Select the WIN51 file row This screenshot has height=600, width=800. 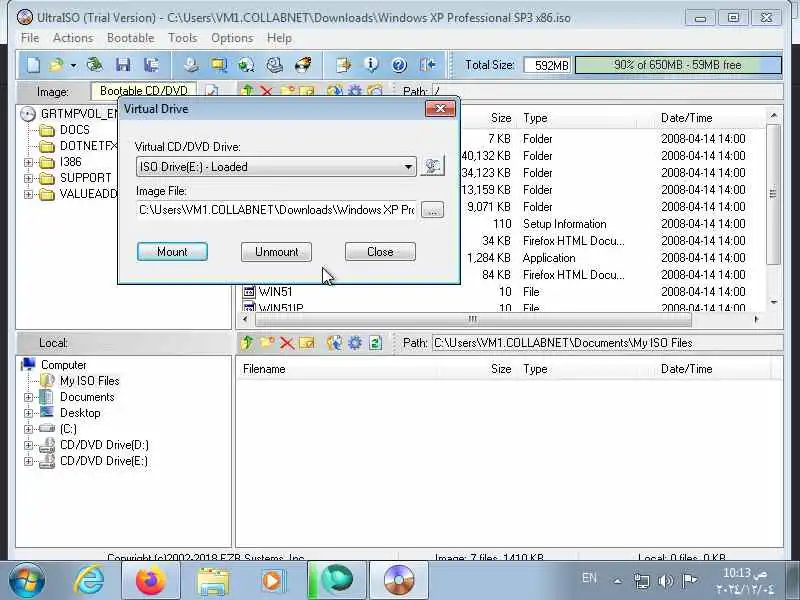coord(275,291)
